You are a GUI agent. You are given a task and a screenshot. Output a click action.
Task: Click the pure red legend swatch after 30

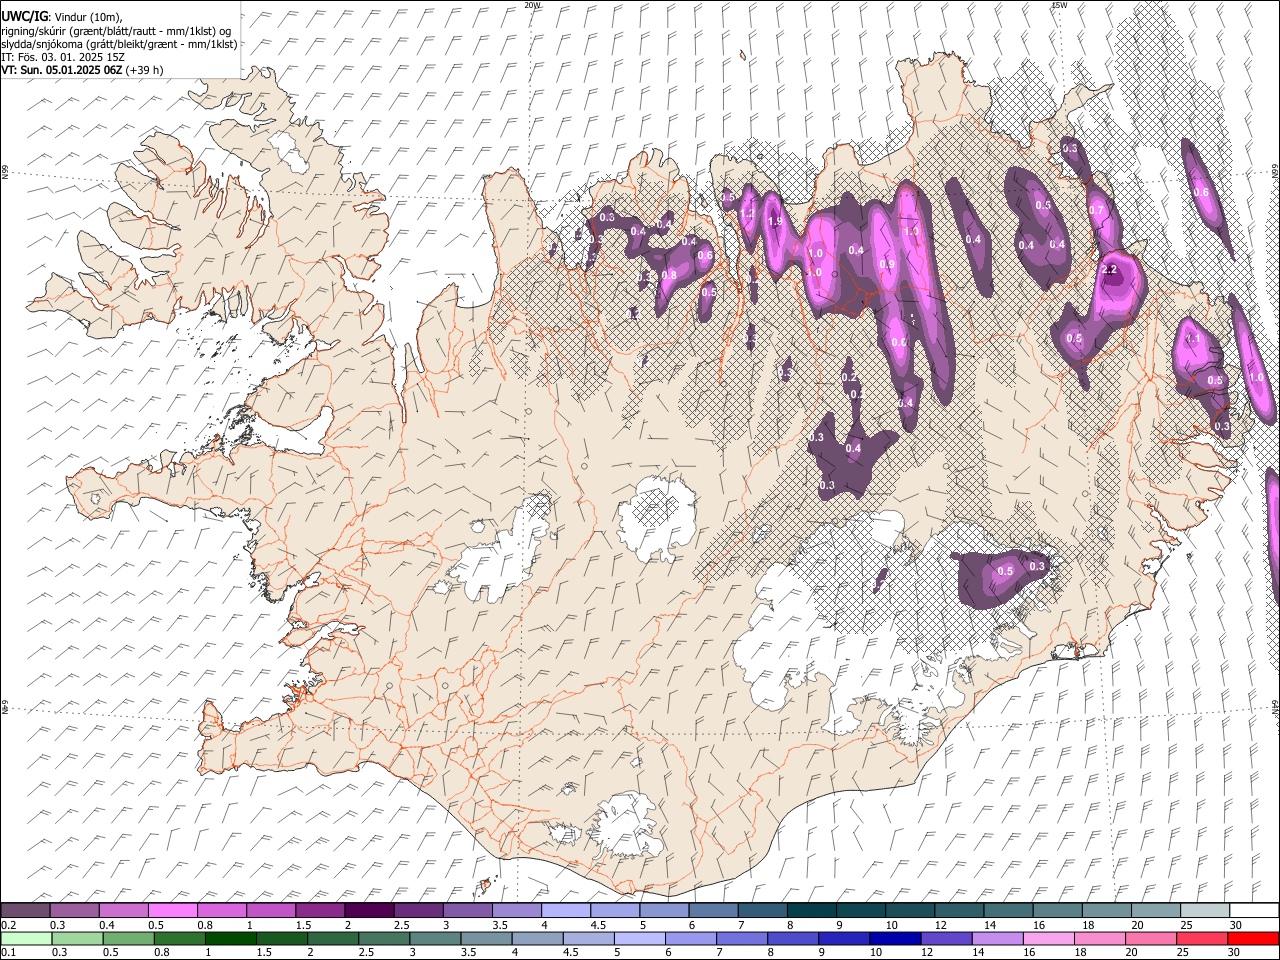pyautogui.click(x=1252, y=938)
